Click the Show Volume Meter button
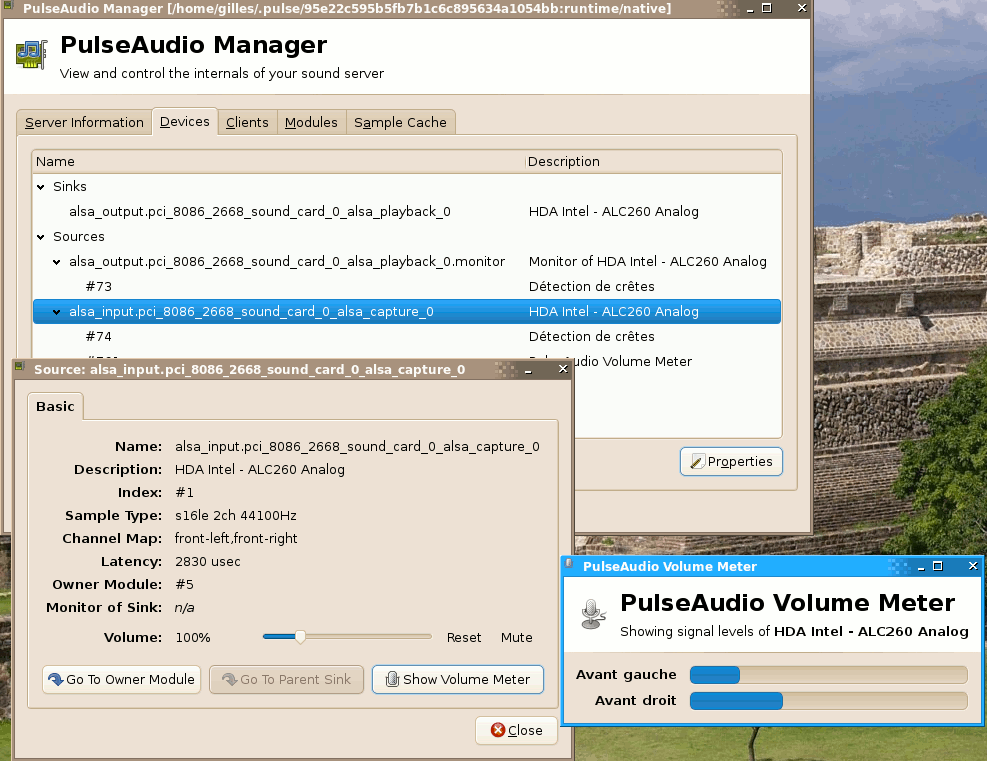Image resolution: width=987 pixels, height=761 pixels. (x=458, y=680)
